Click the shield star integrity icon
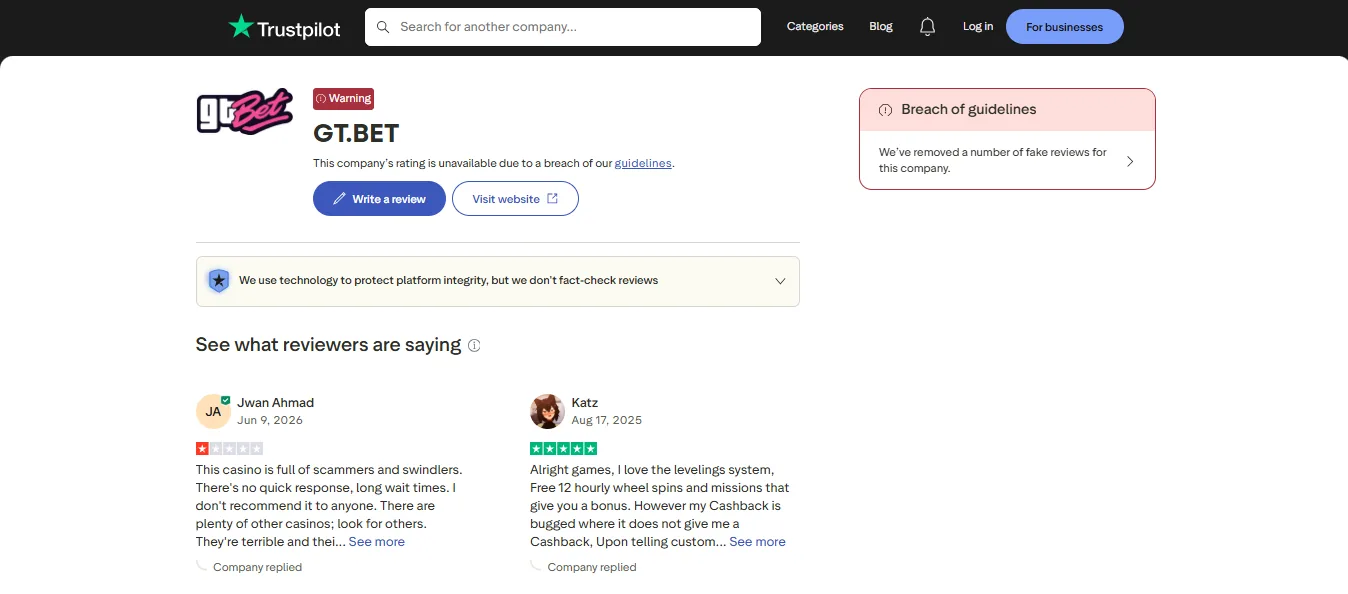Viewport: 1348px width, 594px height. [218, 281]
